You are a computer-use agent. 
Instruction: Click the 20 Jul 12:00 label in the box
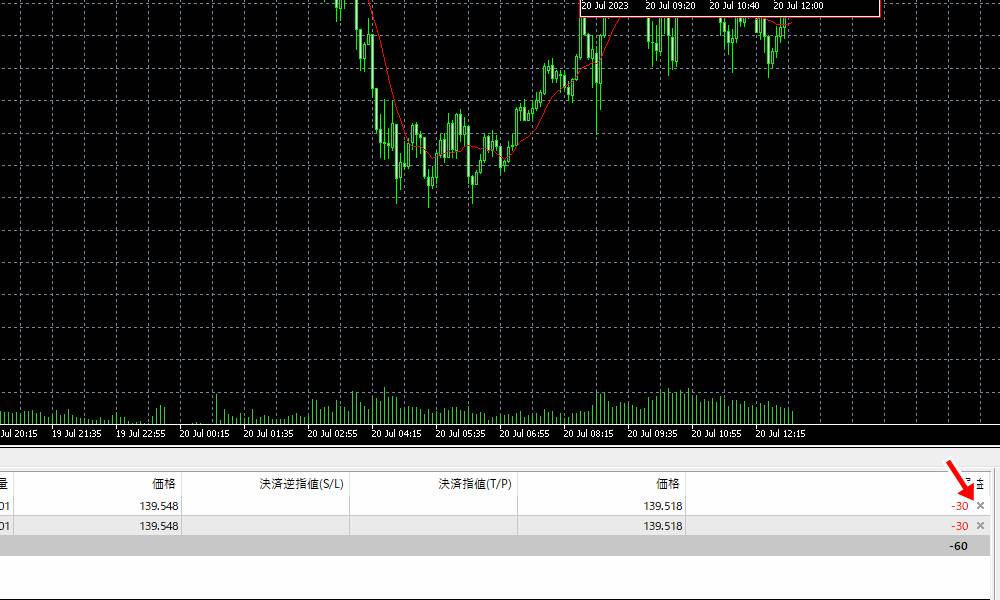pos(800,6)
